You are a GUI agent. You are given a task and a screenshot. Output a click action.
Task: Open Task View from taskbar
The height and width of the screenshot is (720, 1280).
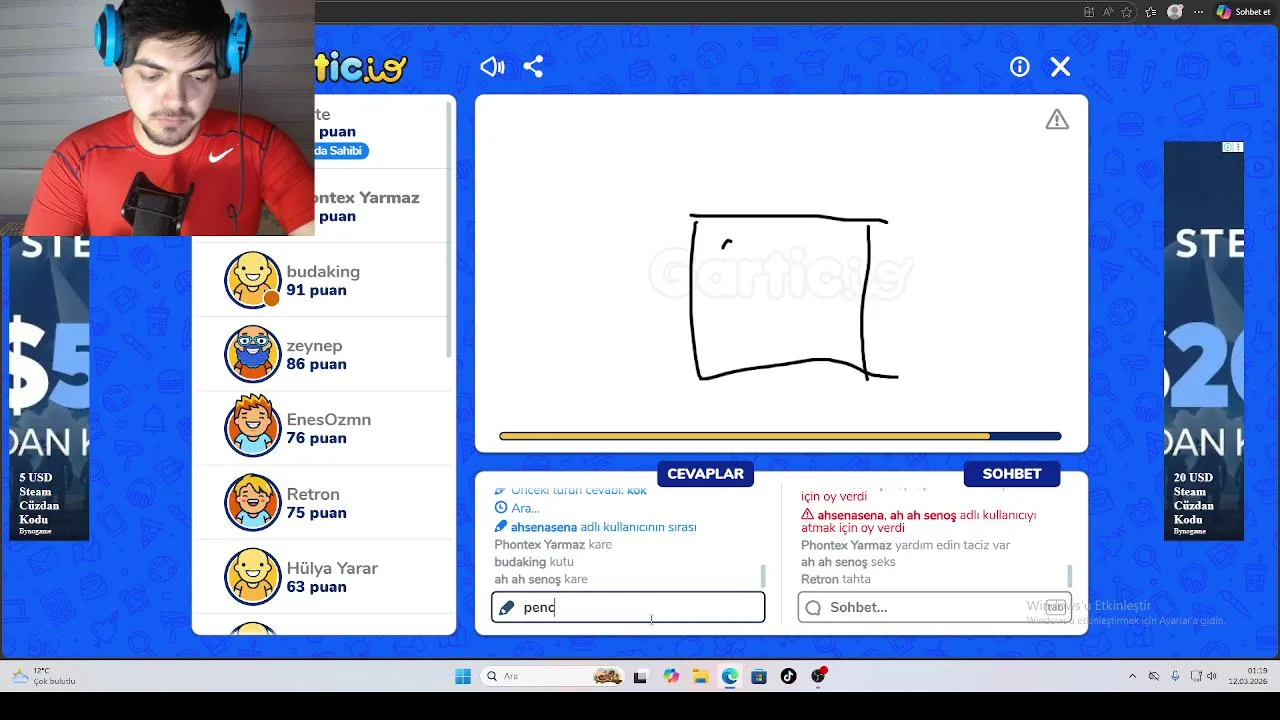(x=640, y=676)
